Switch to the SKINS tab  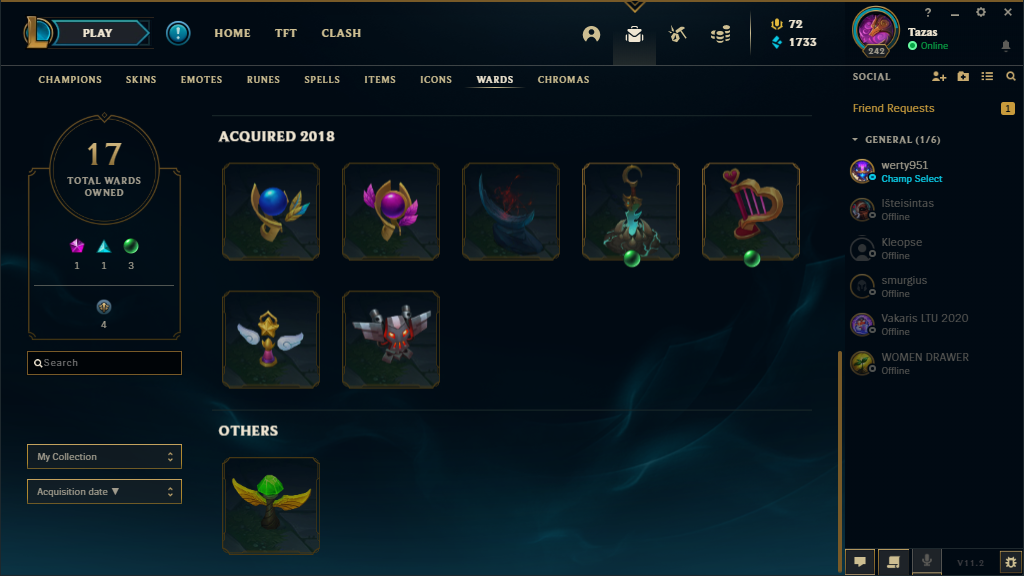pyautogui.click(x=141, y=80)
